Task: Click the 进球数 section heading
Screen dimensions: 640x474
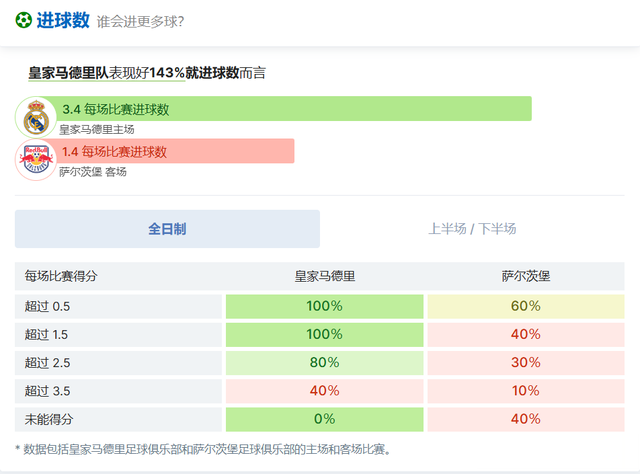Action: (63, 20)
